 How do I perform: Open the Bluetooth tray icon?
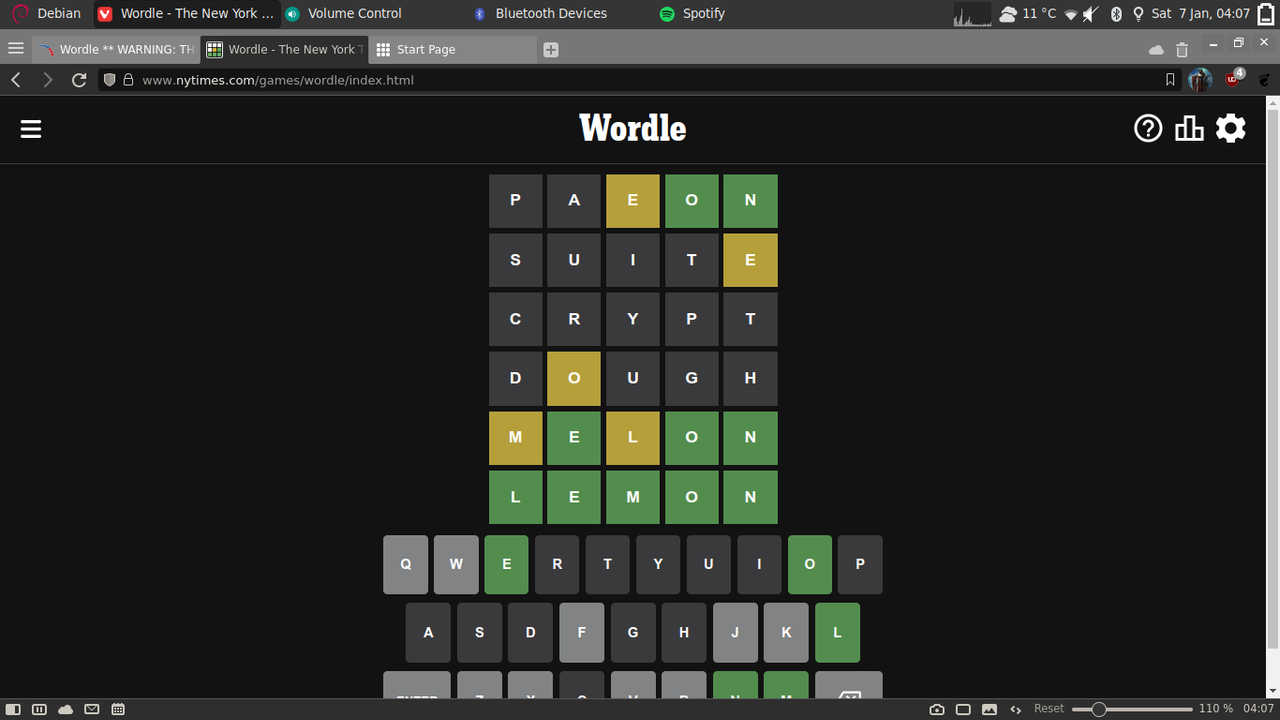(1117, 14)
